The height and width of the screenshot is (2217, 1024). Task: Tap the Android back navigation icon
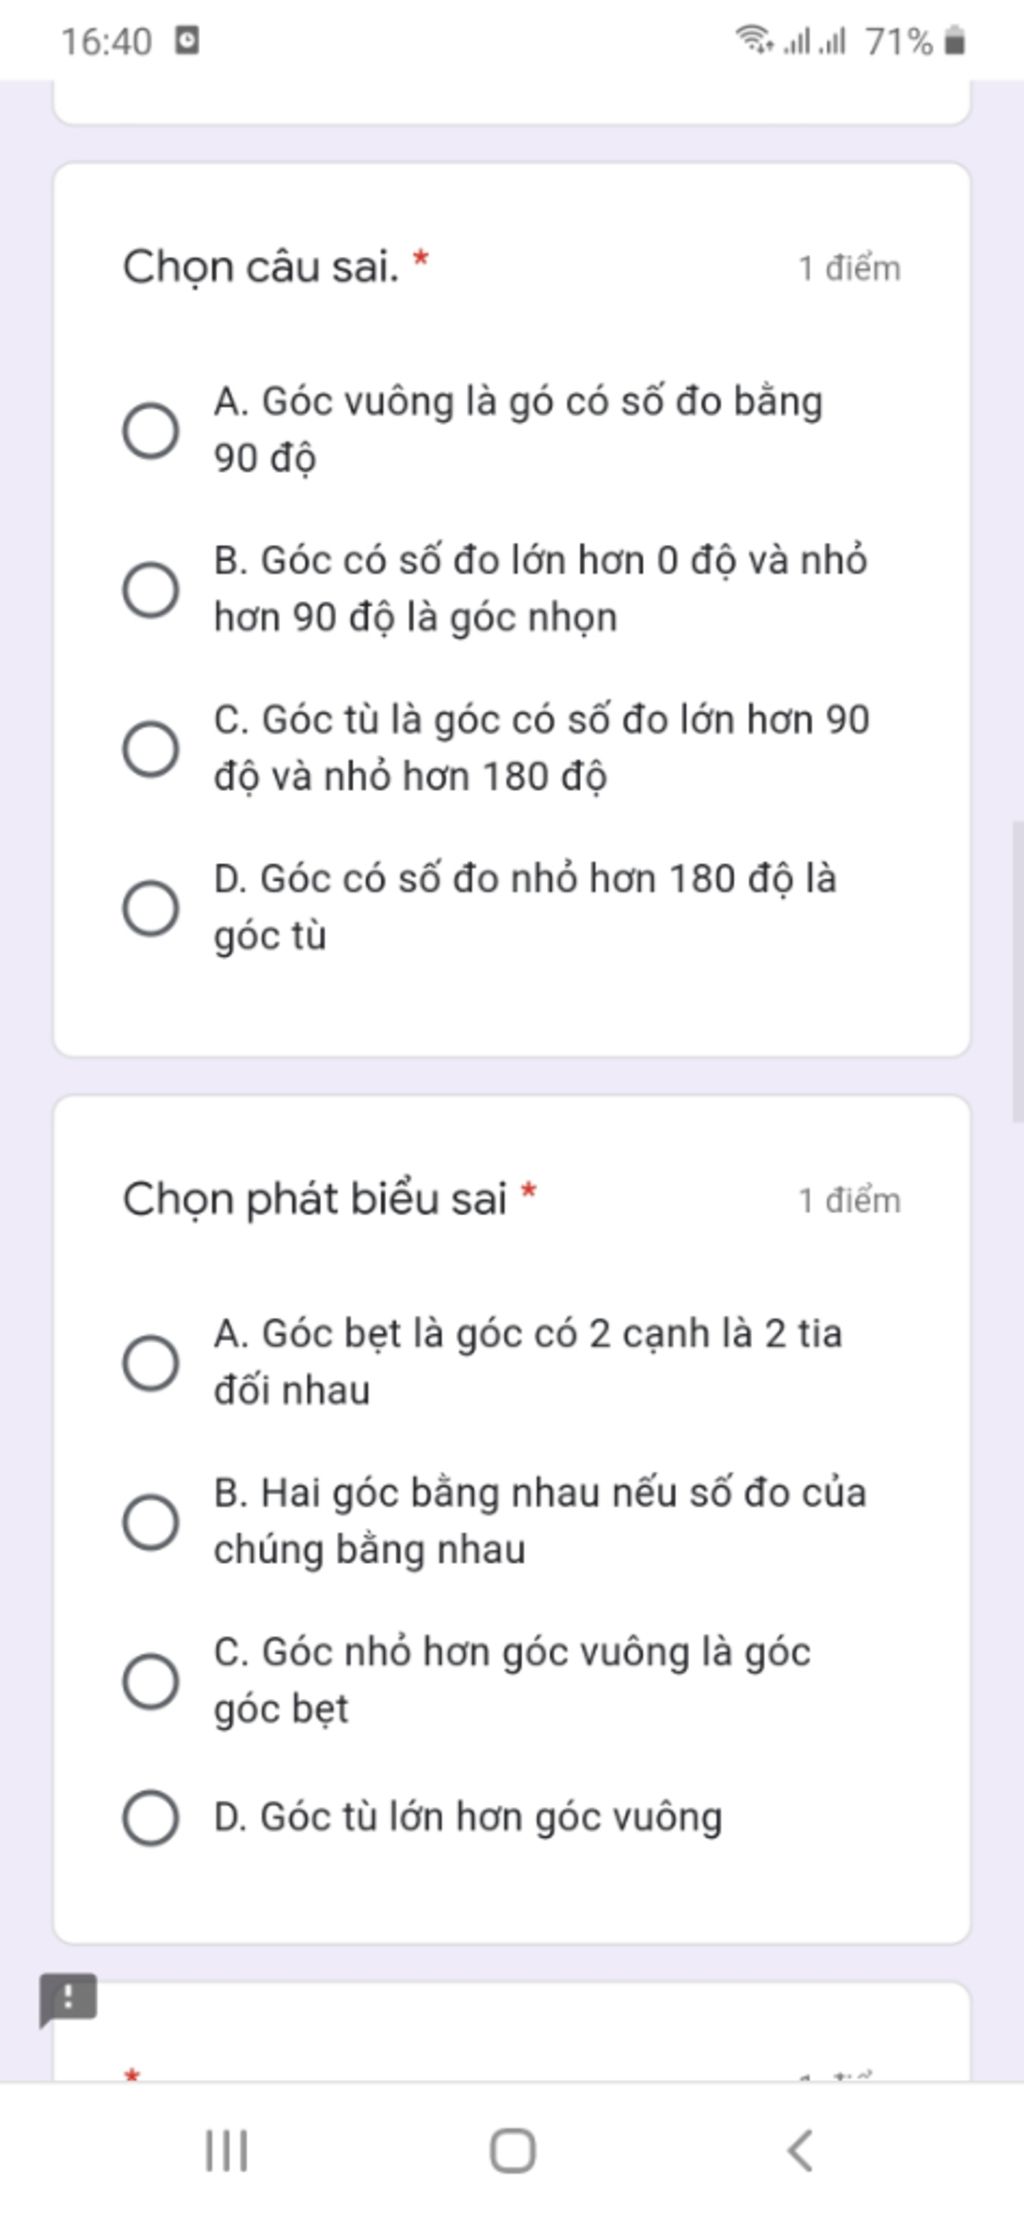click(800, 2150)
